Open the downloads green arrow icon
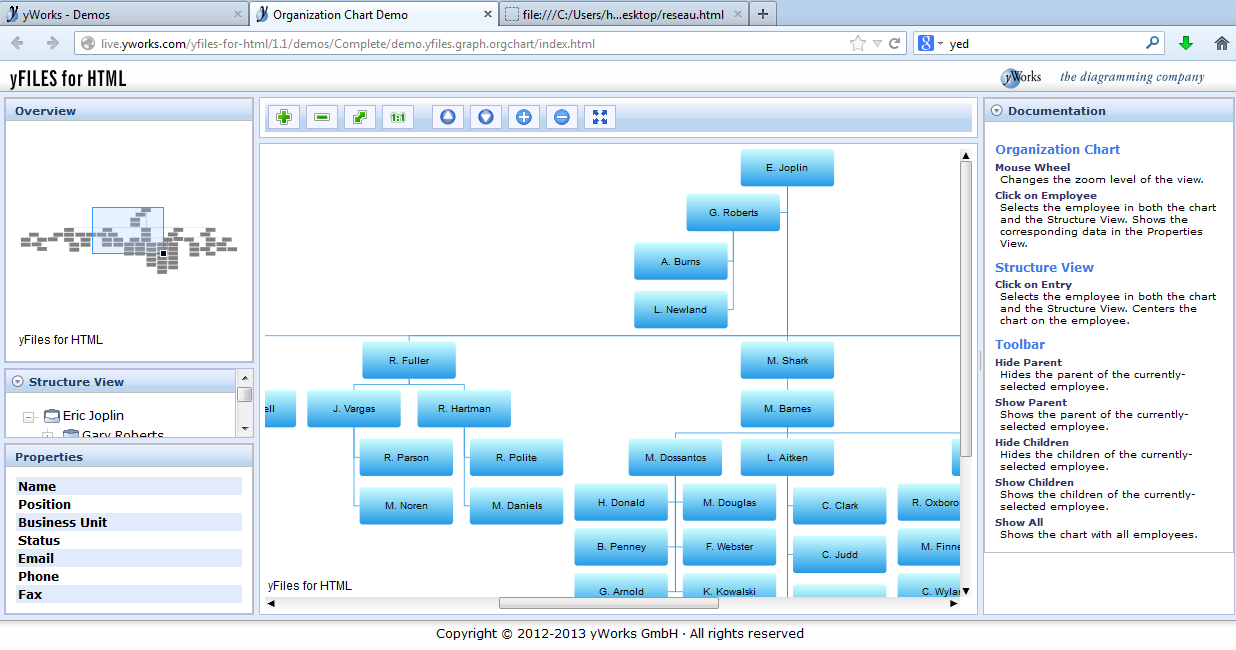This screenshot has width=1236, height=650. point(1186,43)
